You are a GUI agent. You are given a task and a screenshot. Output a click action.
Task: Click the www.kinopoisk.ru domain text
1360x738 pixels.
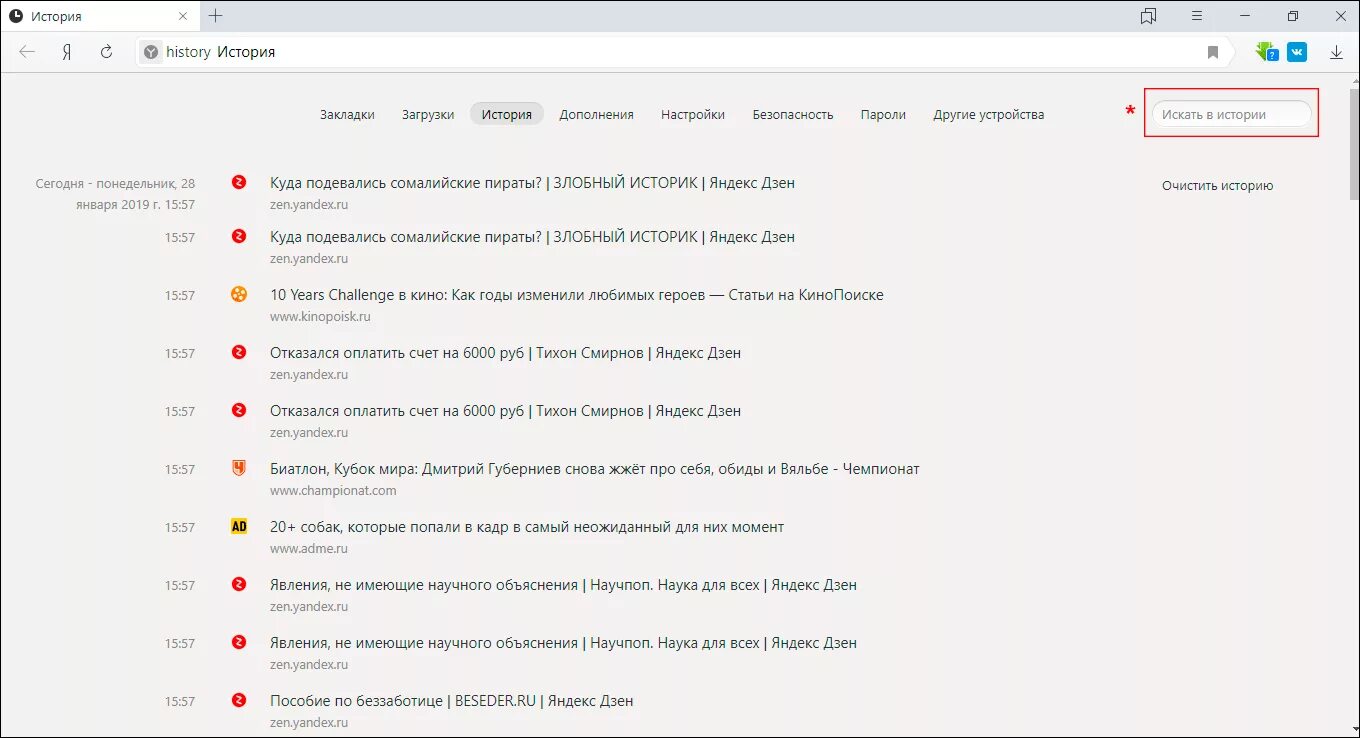click(320, 316)
